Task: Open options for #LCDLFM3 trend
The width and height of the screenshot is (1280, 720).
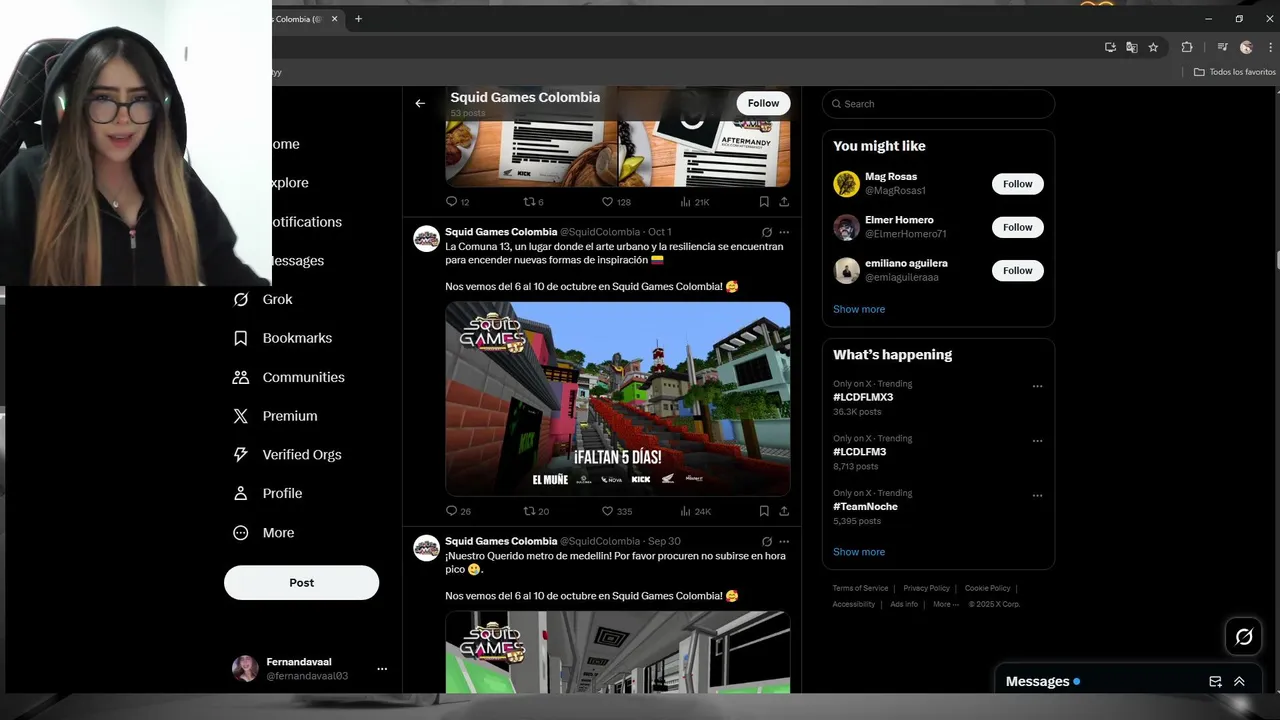Action: [x=1037, y=441]
